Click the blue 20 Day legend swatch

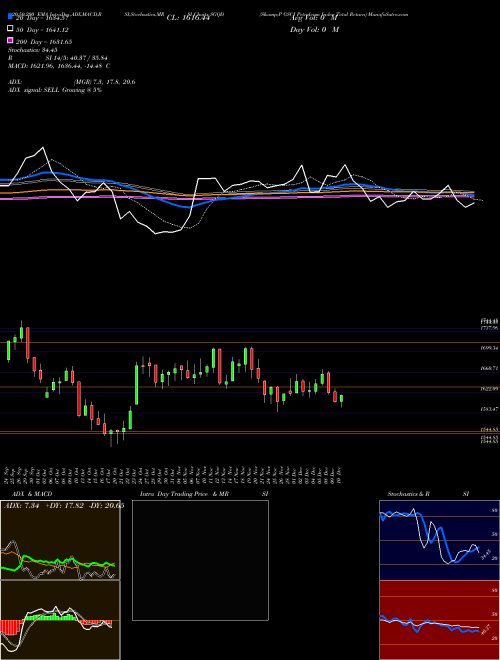(10, 17)
